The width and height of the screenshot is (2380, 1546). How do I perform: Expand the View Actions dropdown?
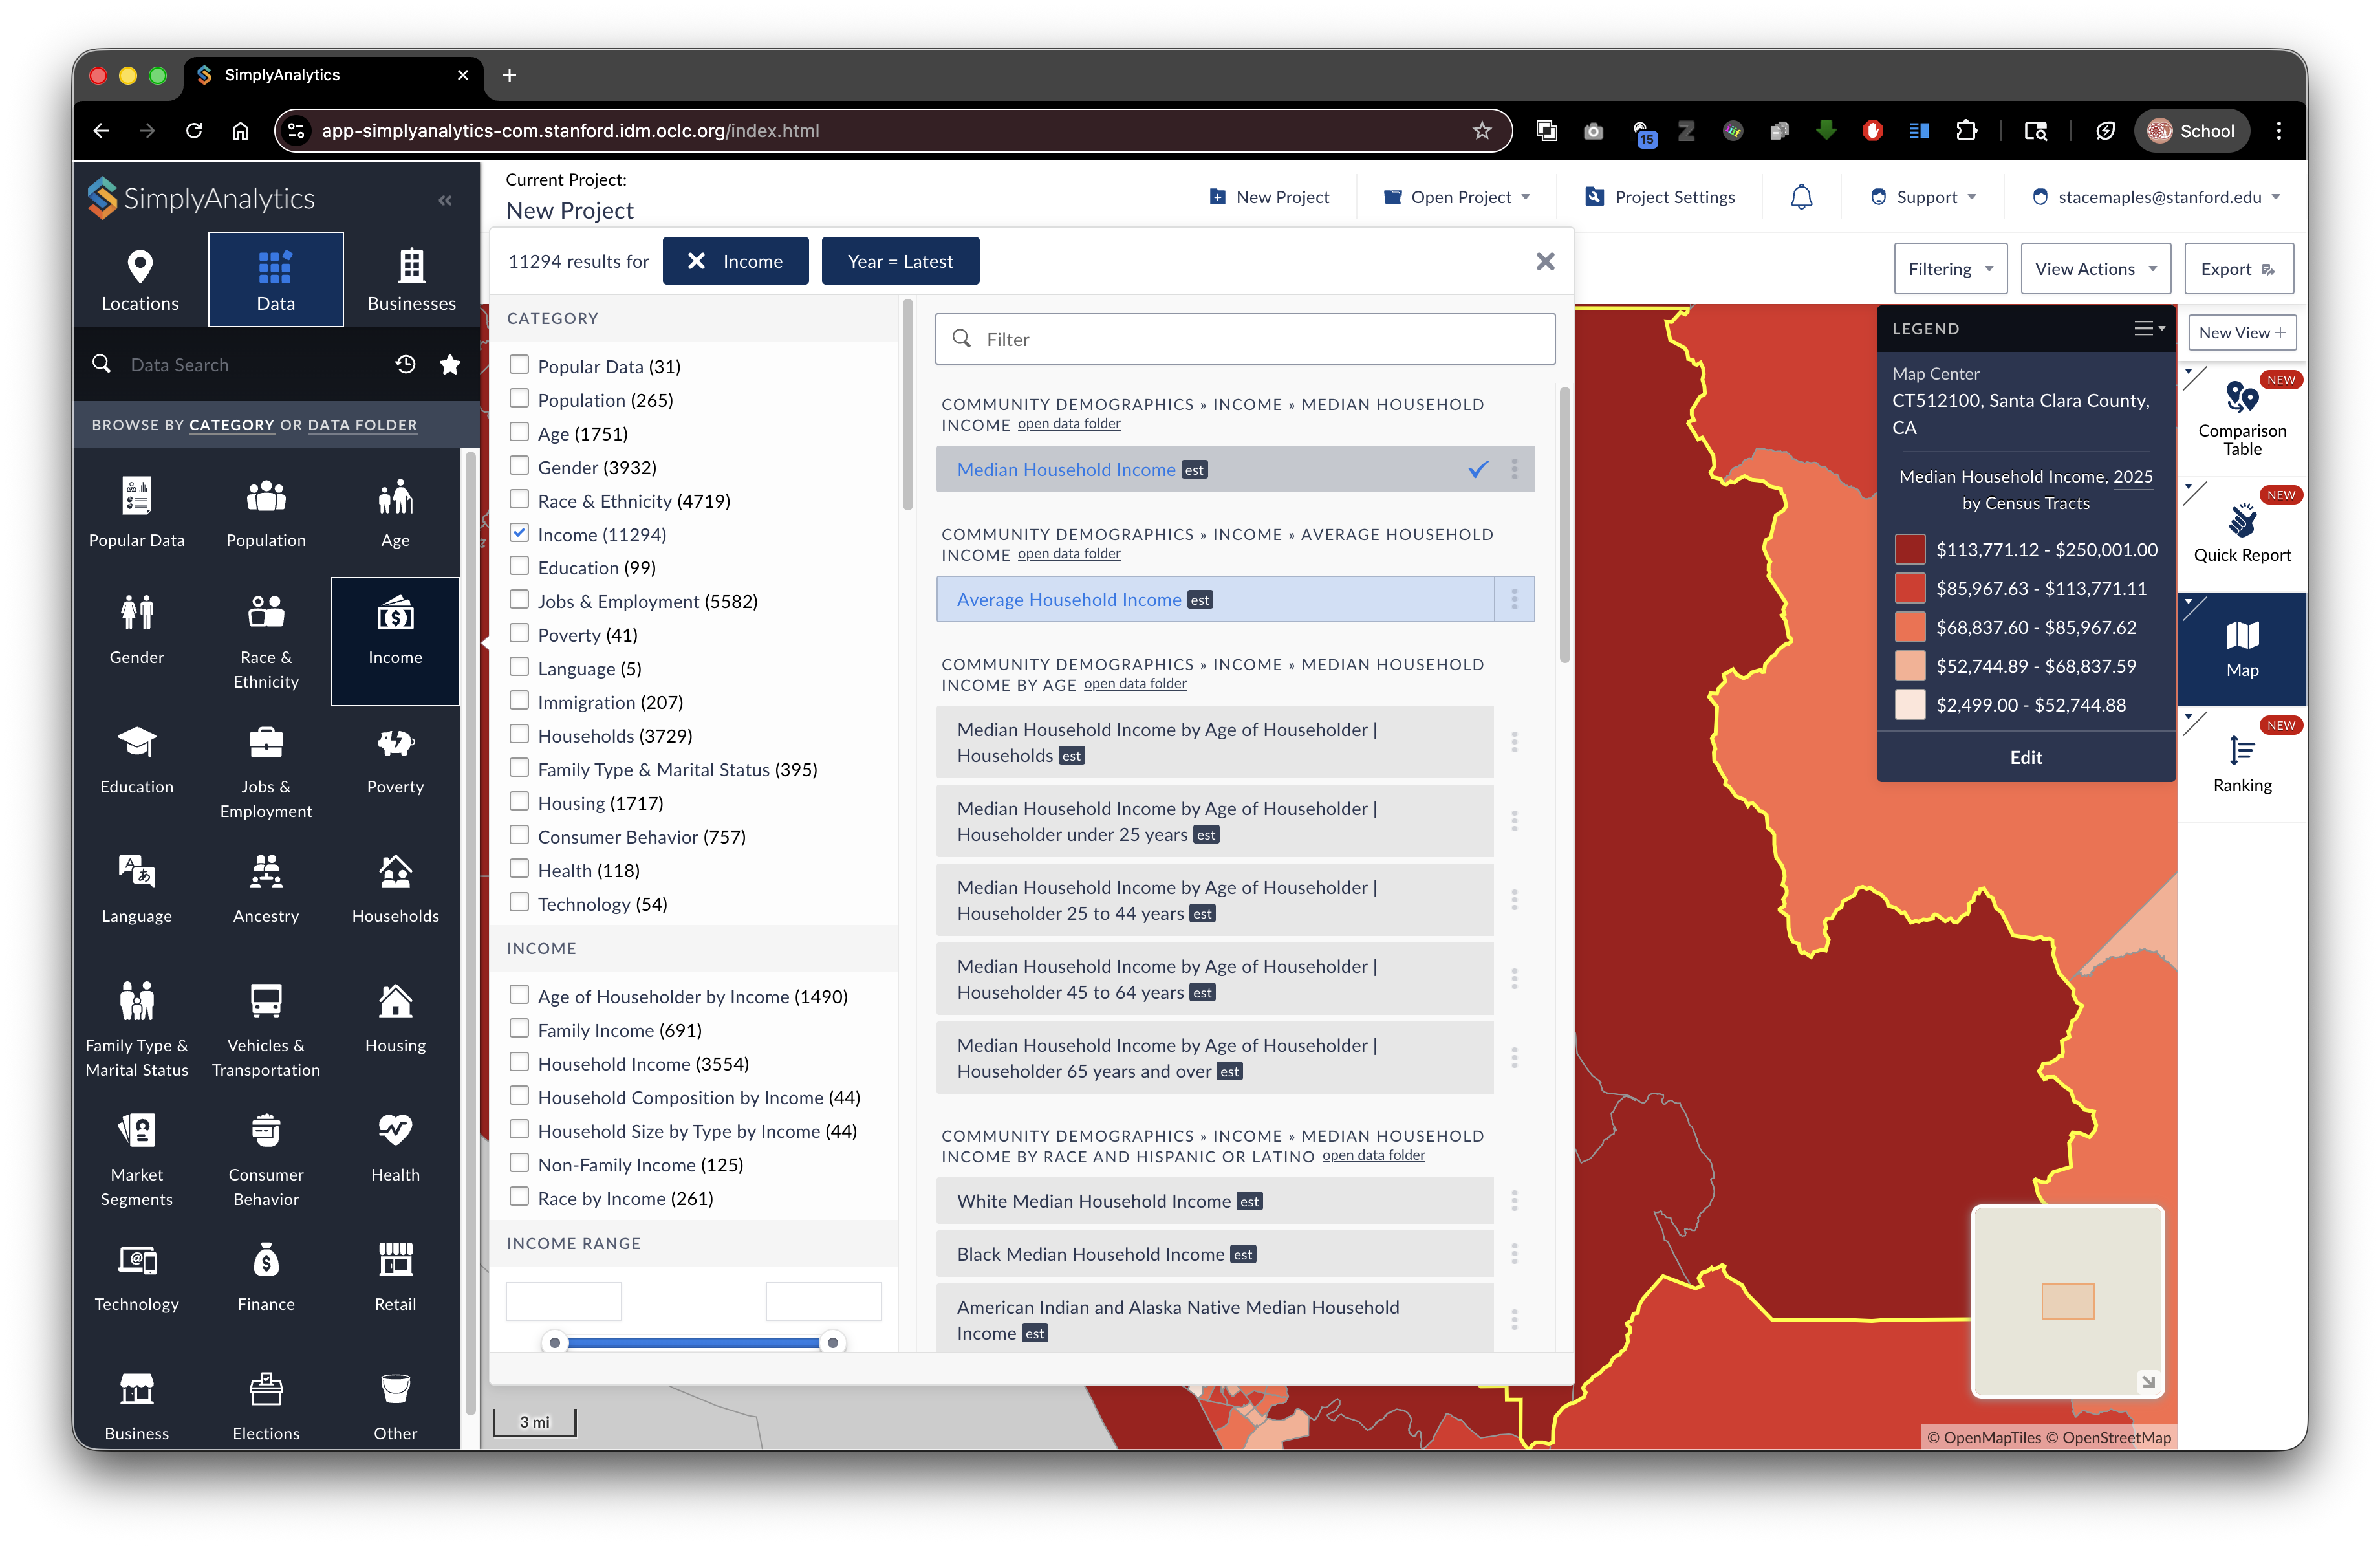pyautogui.click(x=2095, y=268)
